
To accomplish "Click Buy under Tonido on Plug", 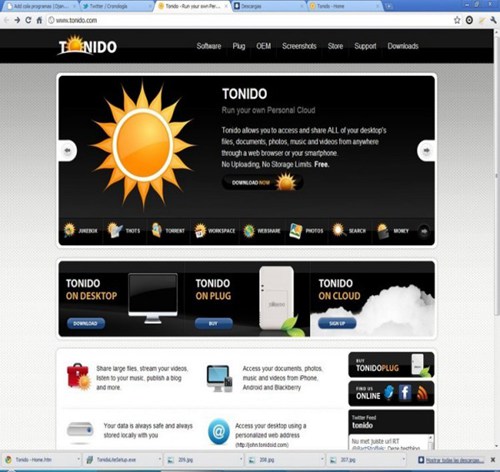I will click(213, 323).
